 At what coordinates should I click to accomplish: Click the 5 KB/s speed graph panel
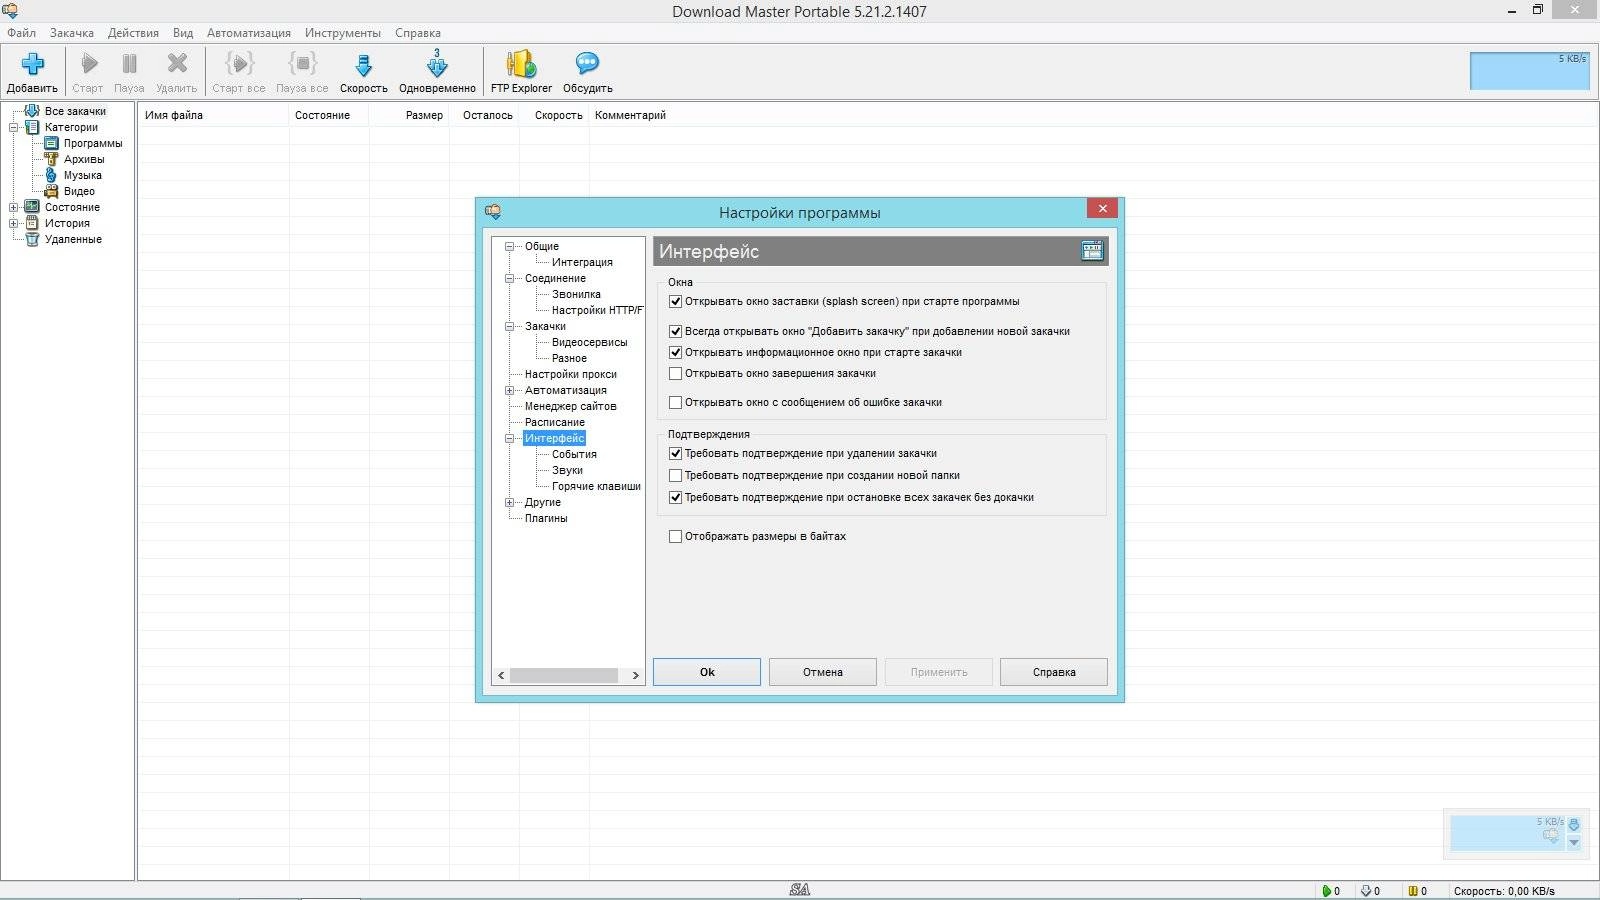pos(1529,70)
